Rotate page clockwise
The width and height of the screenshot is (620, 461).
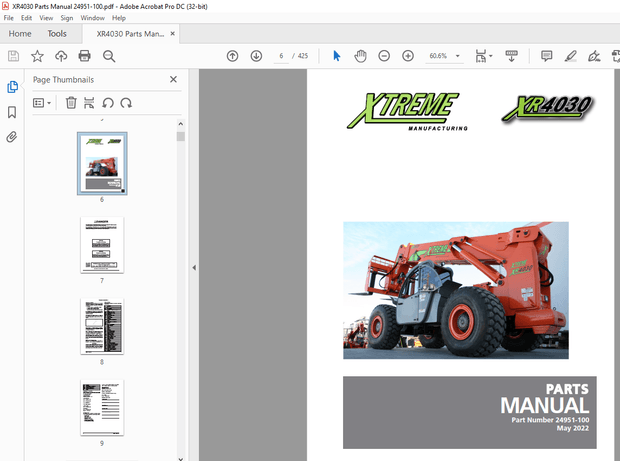(126, 103)
